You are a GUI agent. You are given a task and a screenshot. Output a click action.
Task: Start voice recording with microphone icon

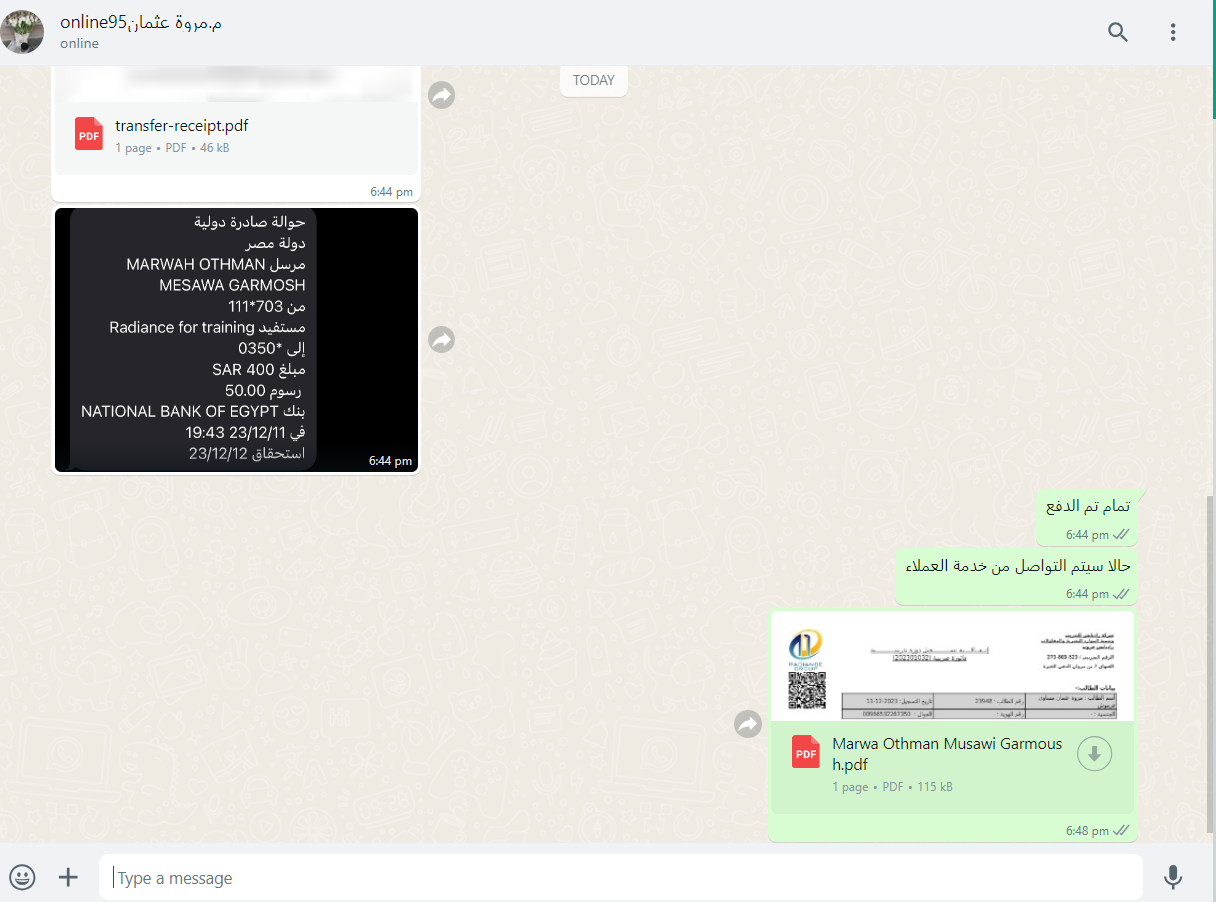[1173, 878]
